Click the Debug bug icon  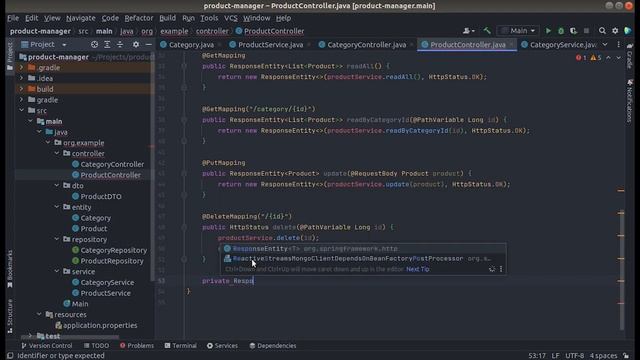(x=561, y=31)
